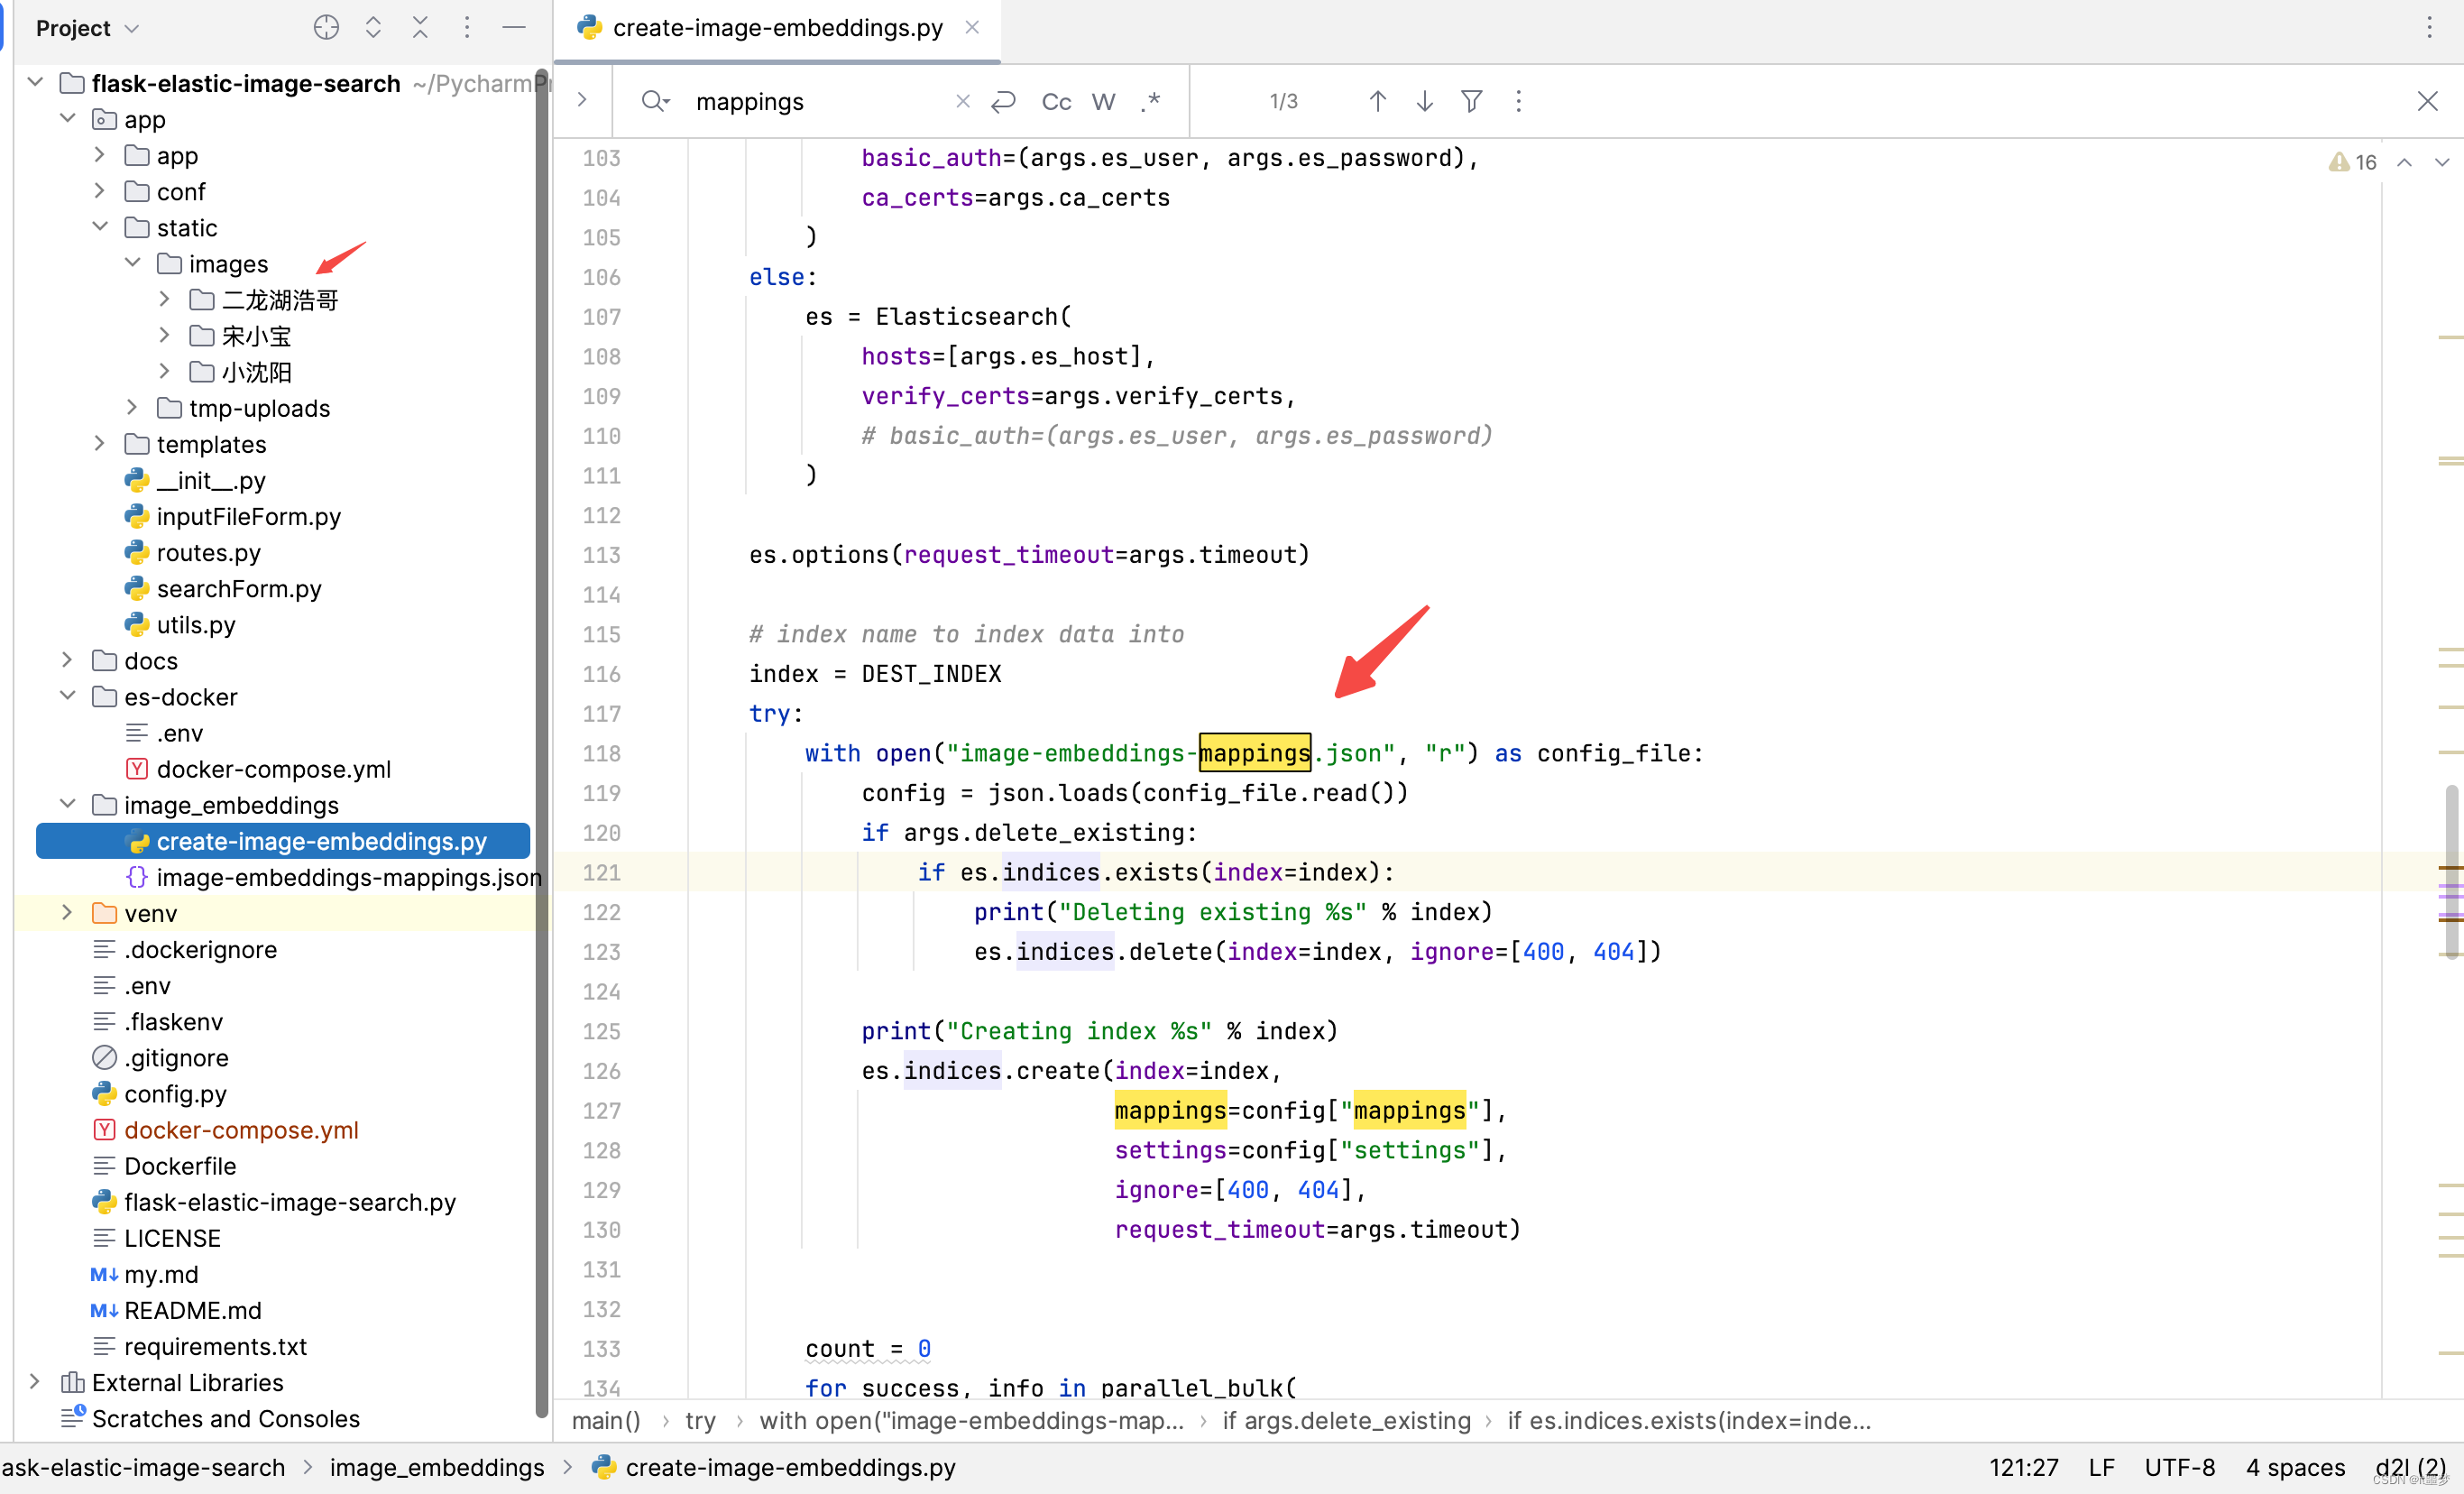The image size is (2464, 1494).
Task: Select config.py in project tree
Action: pos(175,1094)
